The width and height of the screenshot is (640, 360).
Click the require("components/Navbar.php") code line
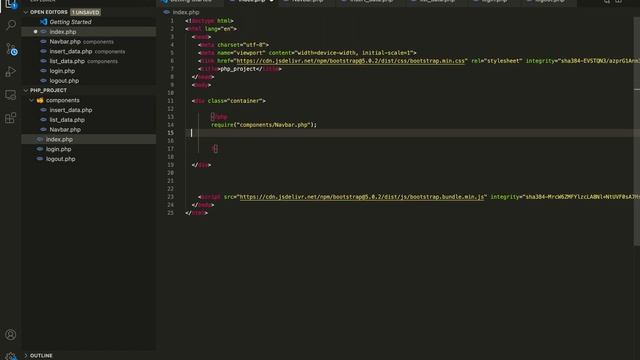(x=264, y=125)
